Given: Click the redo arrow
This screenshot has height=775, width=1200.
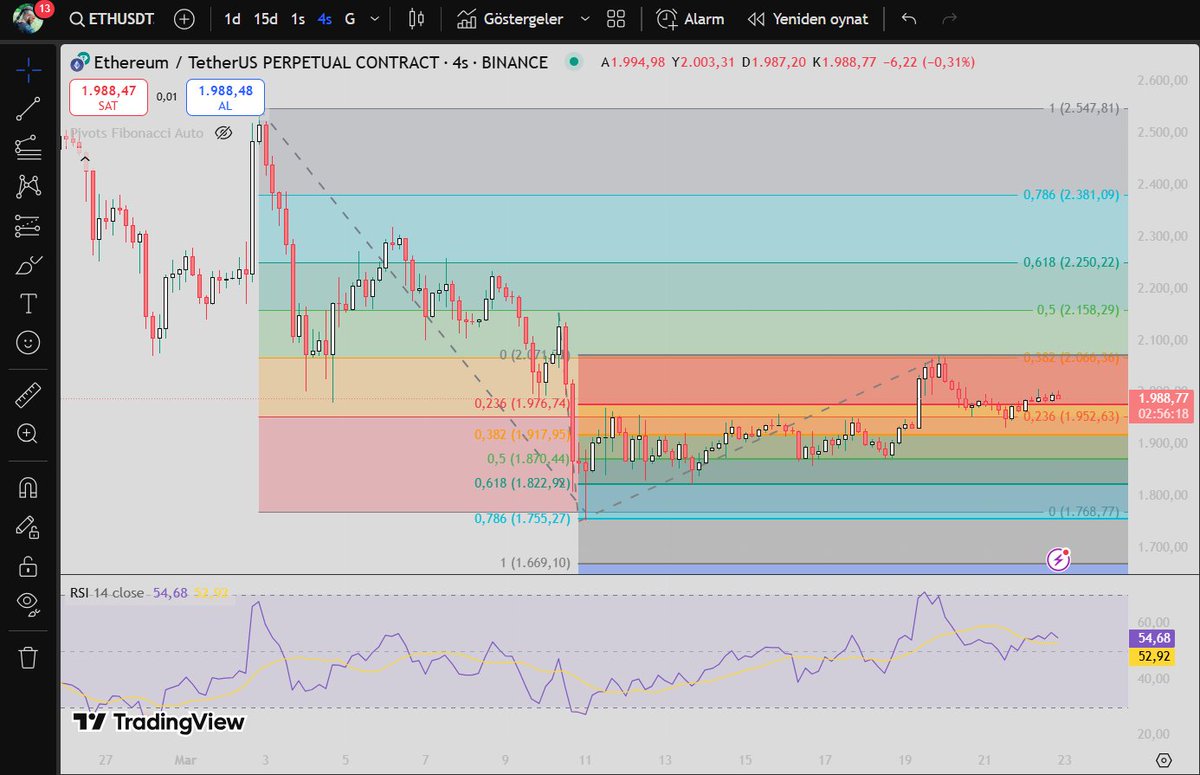Looking at the screenshot, I should 949,19.
